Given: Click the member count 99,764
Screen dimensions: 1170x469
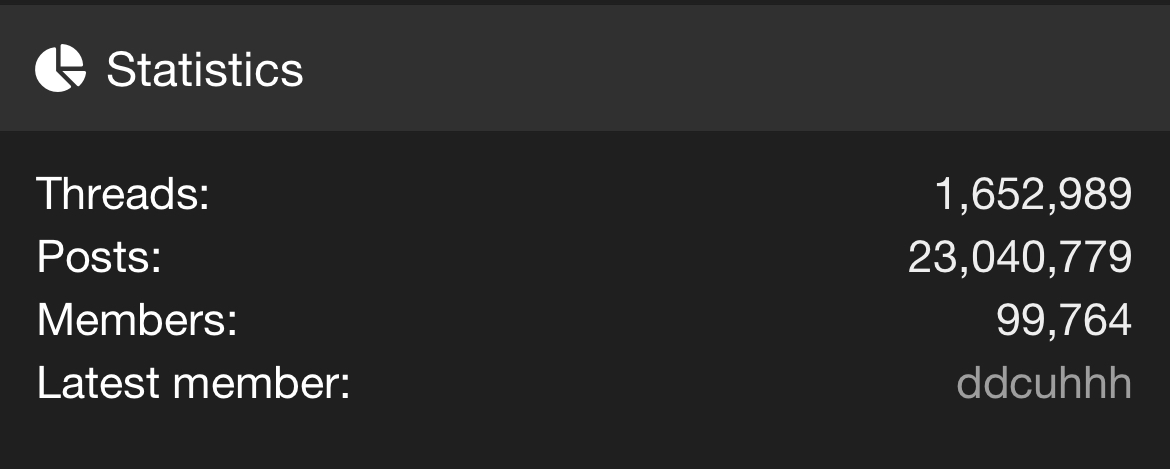Looking at the screenshot, I should pos(1064,320).
